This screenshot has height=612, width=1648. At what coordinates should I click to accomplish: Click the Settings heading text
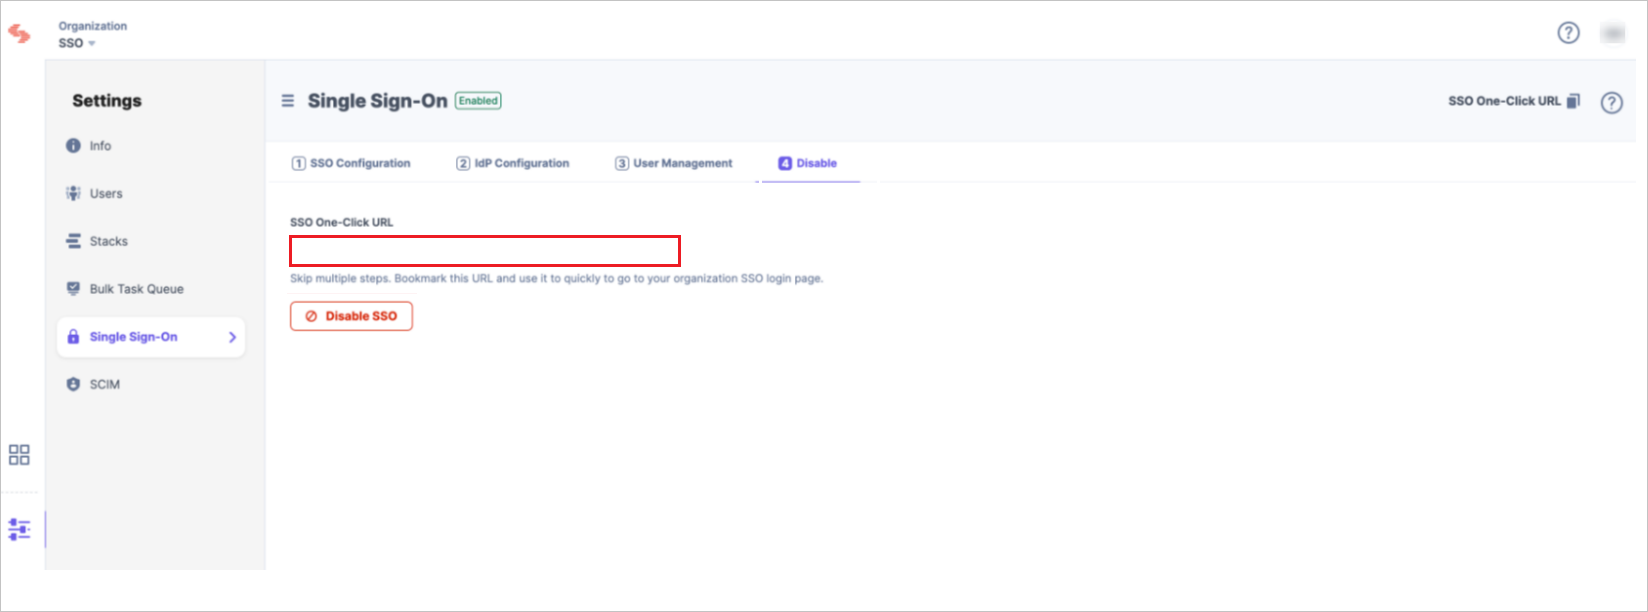[107, 101]
